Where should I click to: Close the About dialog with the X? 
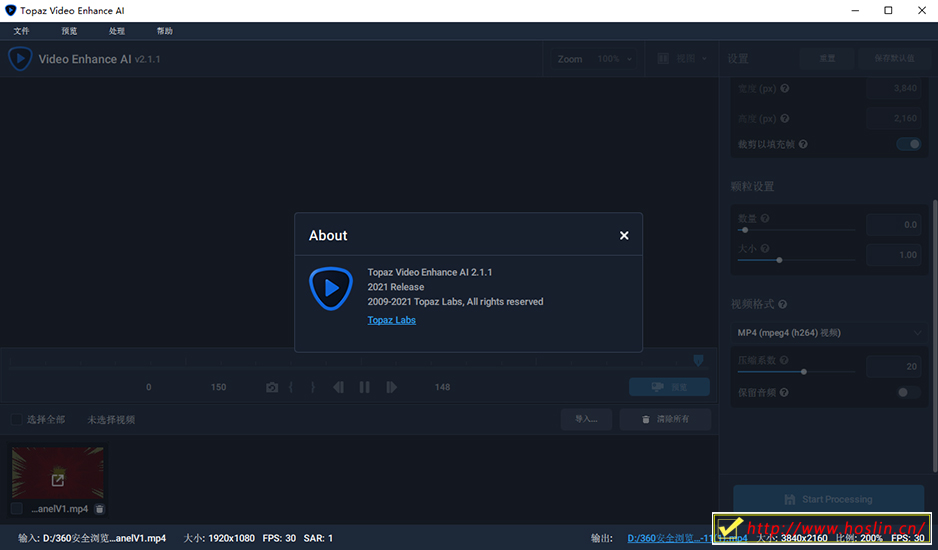coord(624,235)
